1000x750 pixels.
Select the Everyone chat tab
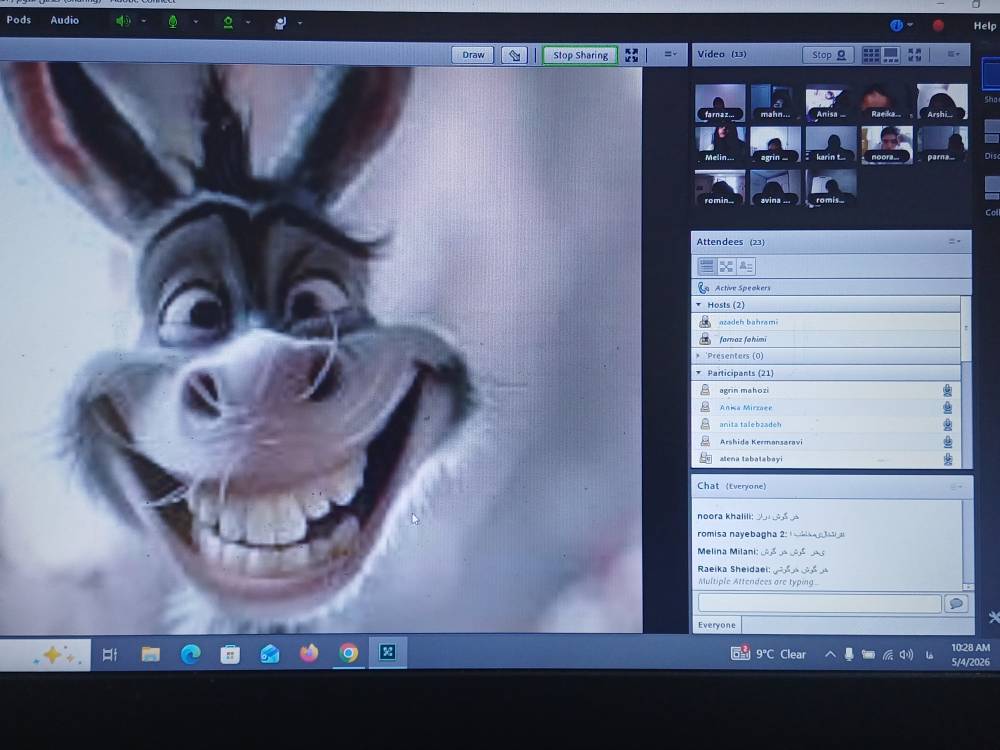click(716, 625)
